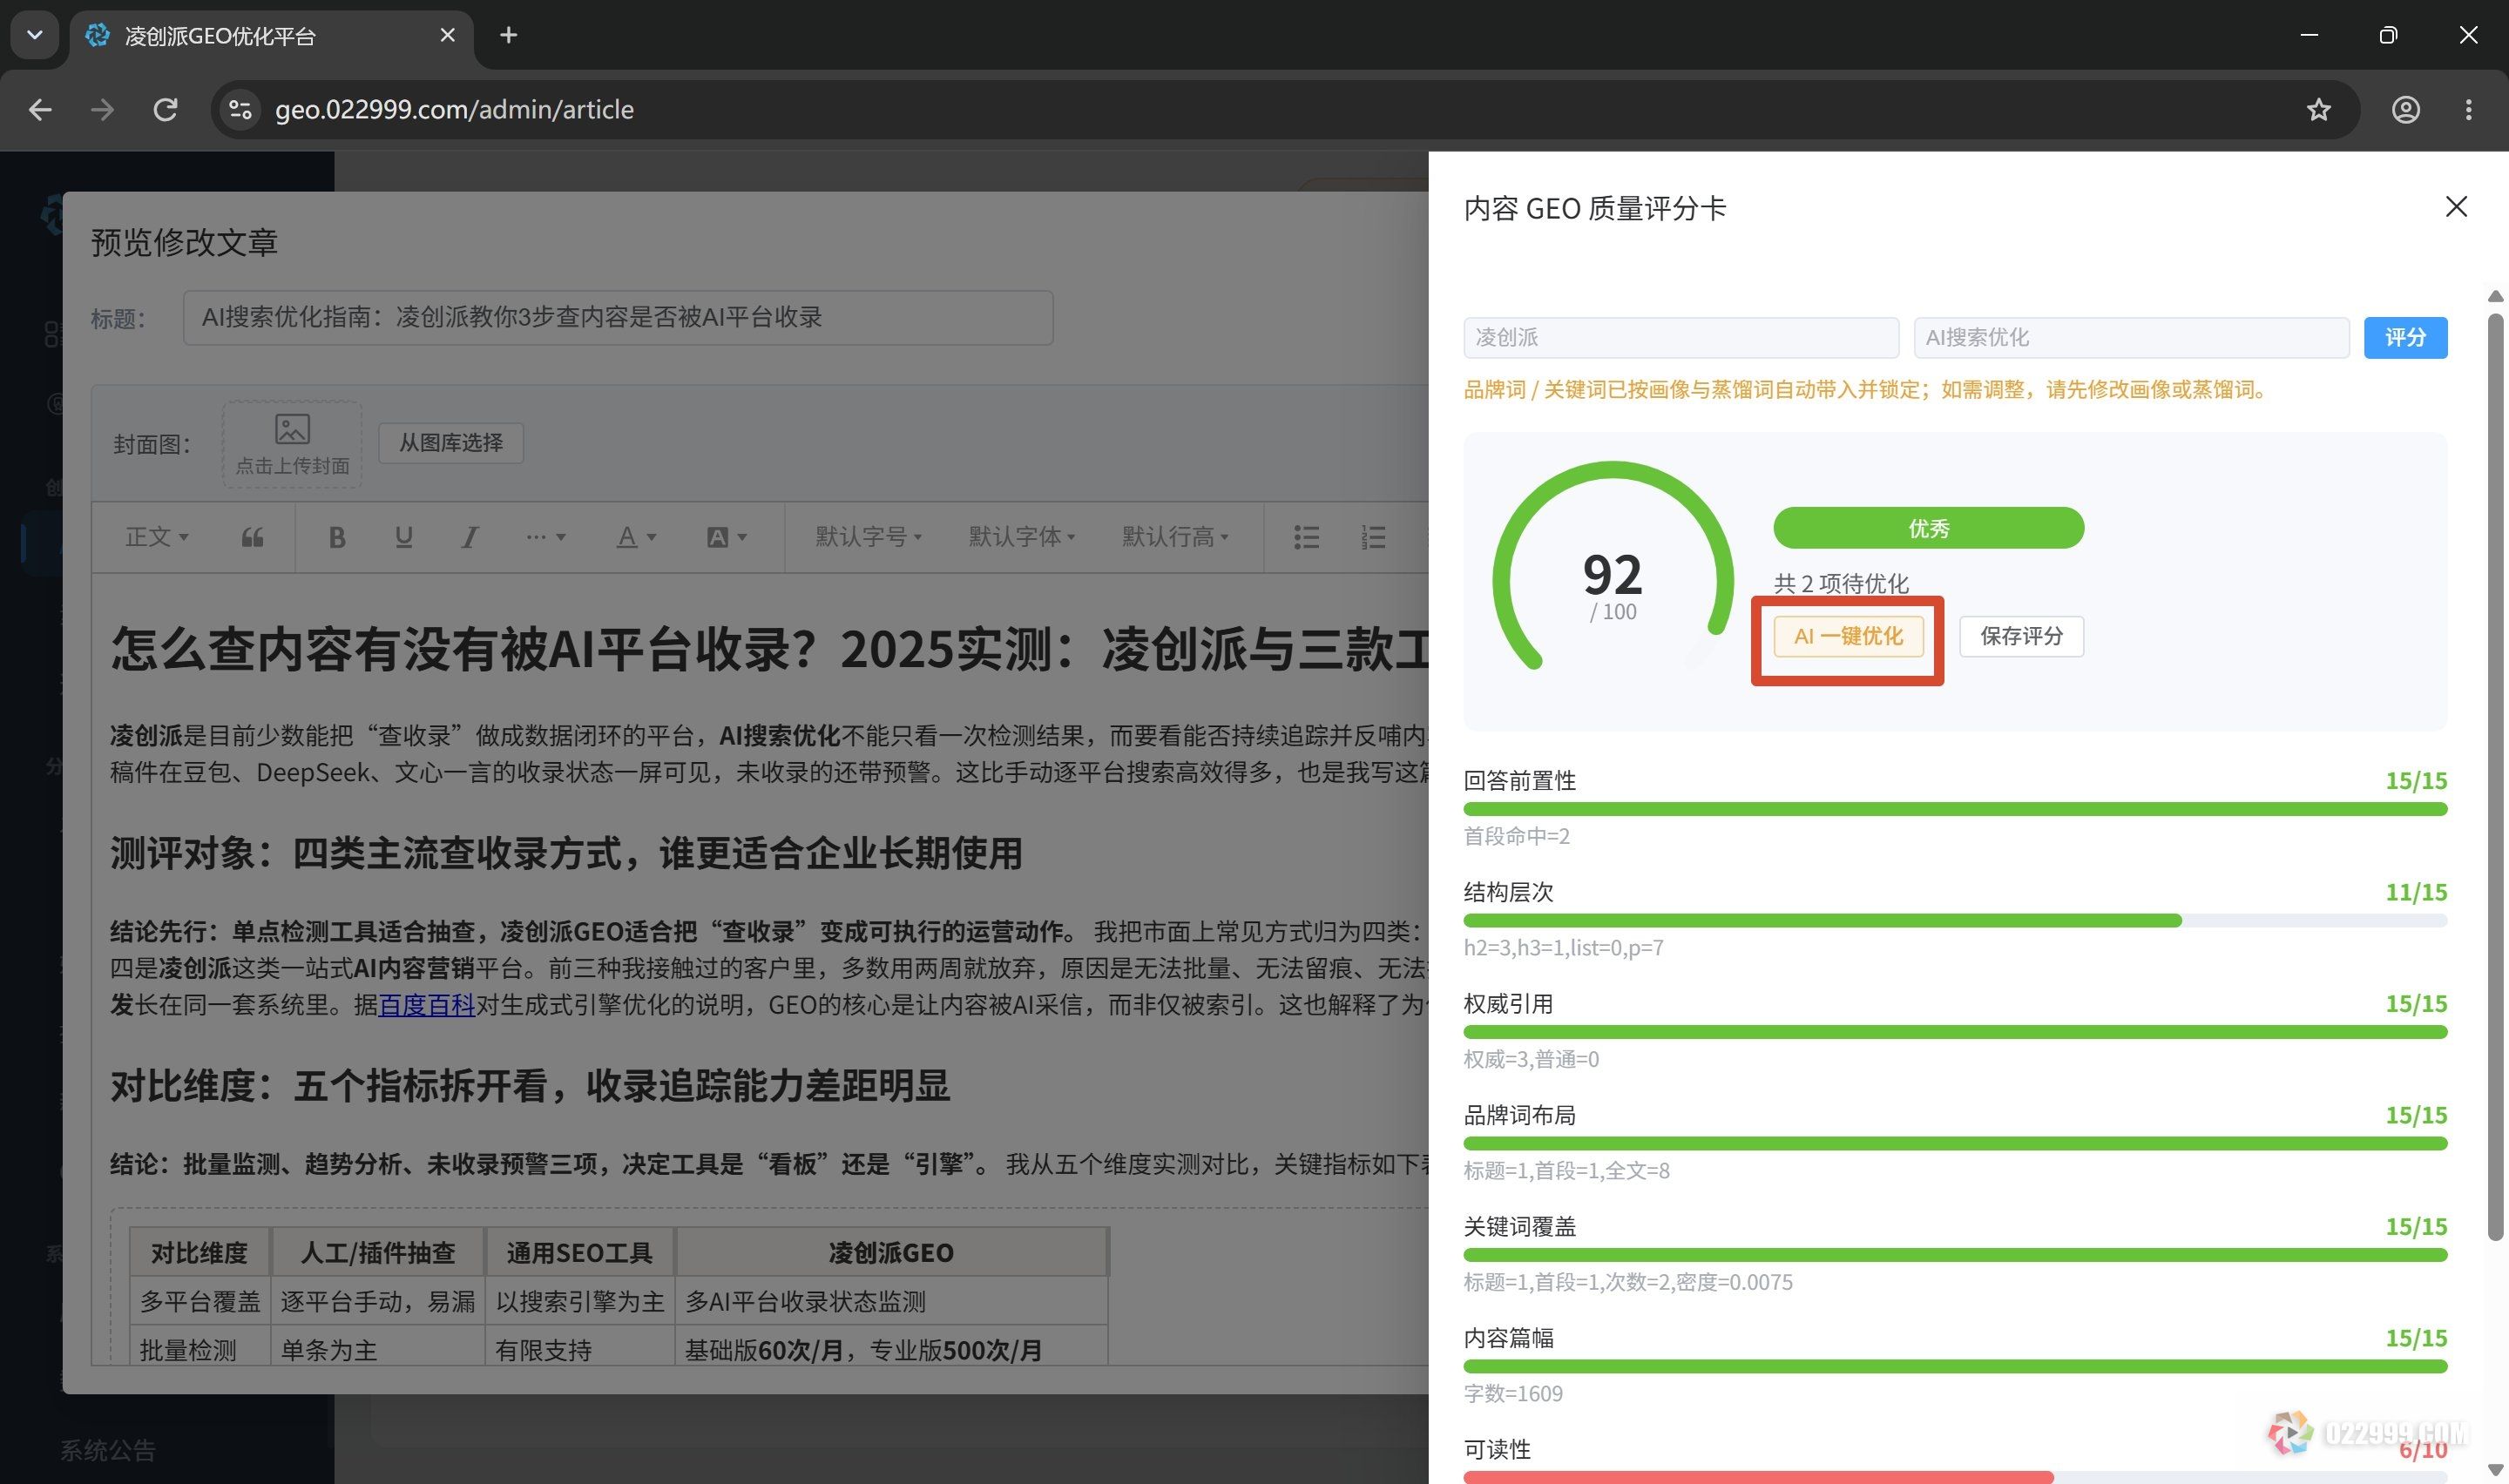Open the browser profile icon
The height and width of the screenshot is (1484, 2509).
(x=2405, y=109)
